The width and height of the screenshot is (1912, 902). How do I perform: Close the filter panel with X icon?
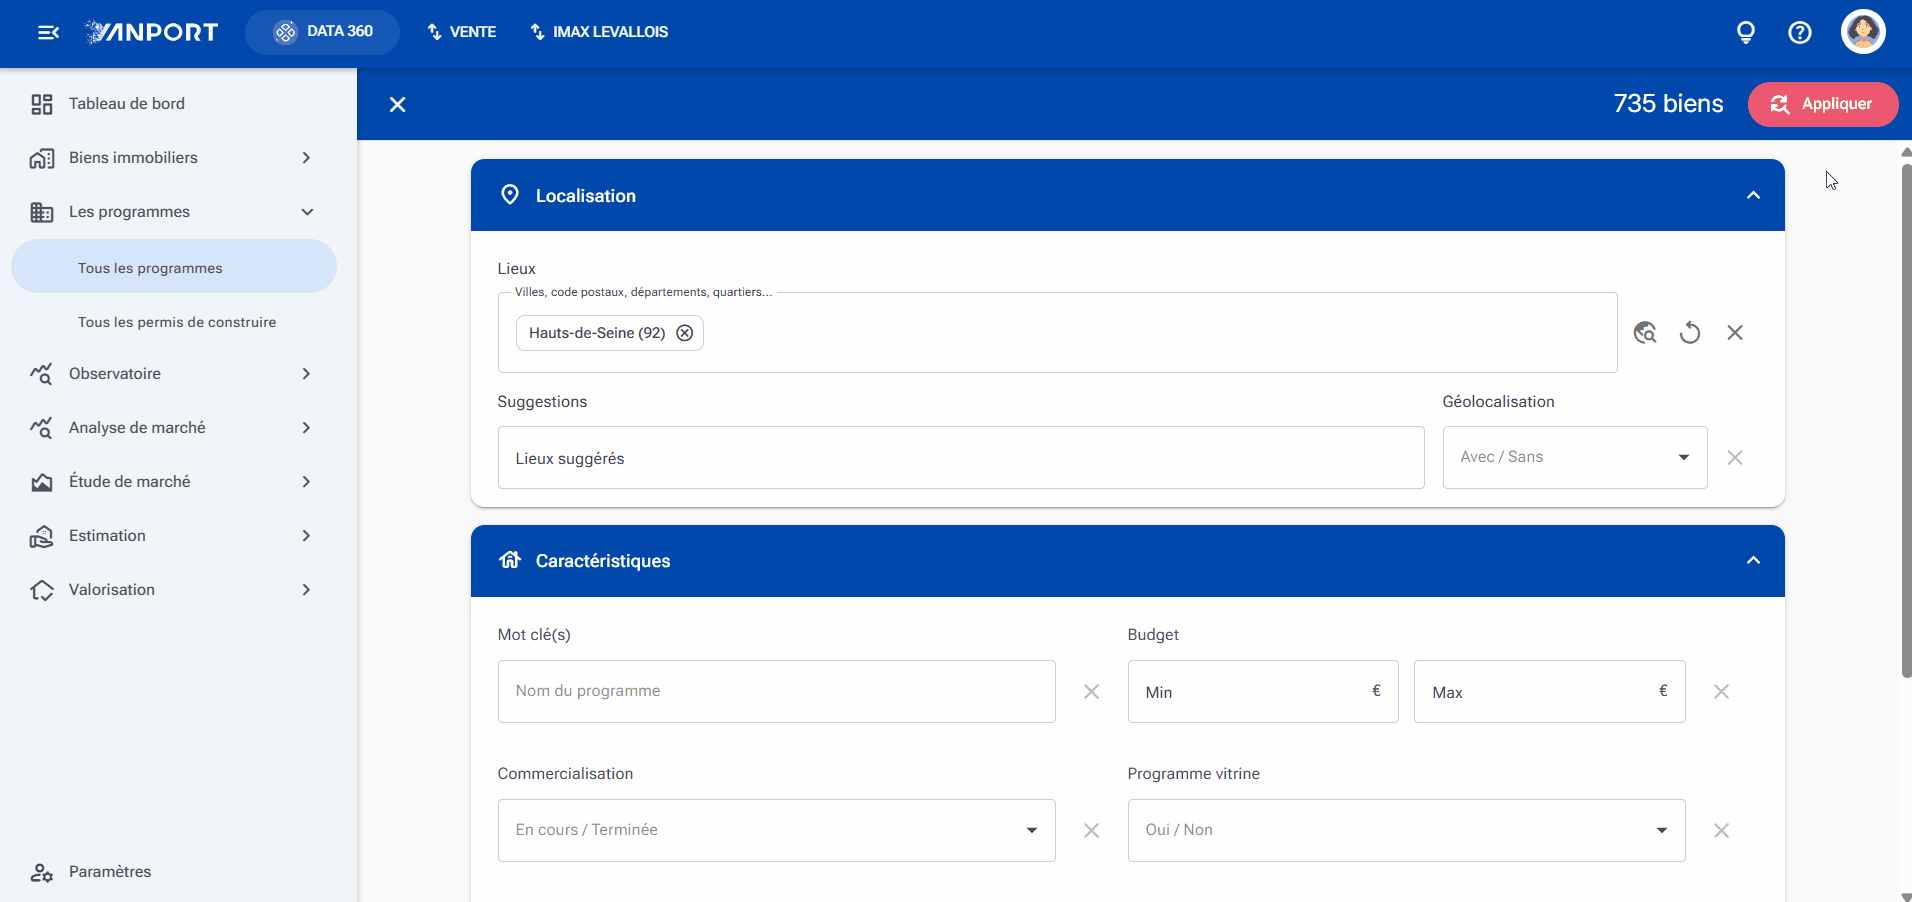tap(397, 104)
